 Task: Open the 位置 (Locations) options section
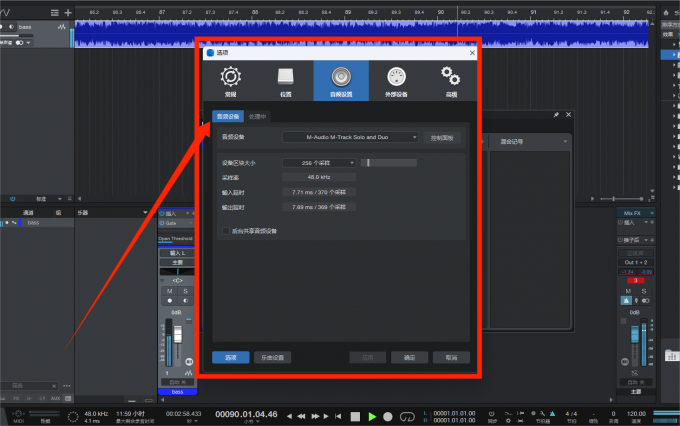tap(285, 80)
